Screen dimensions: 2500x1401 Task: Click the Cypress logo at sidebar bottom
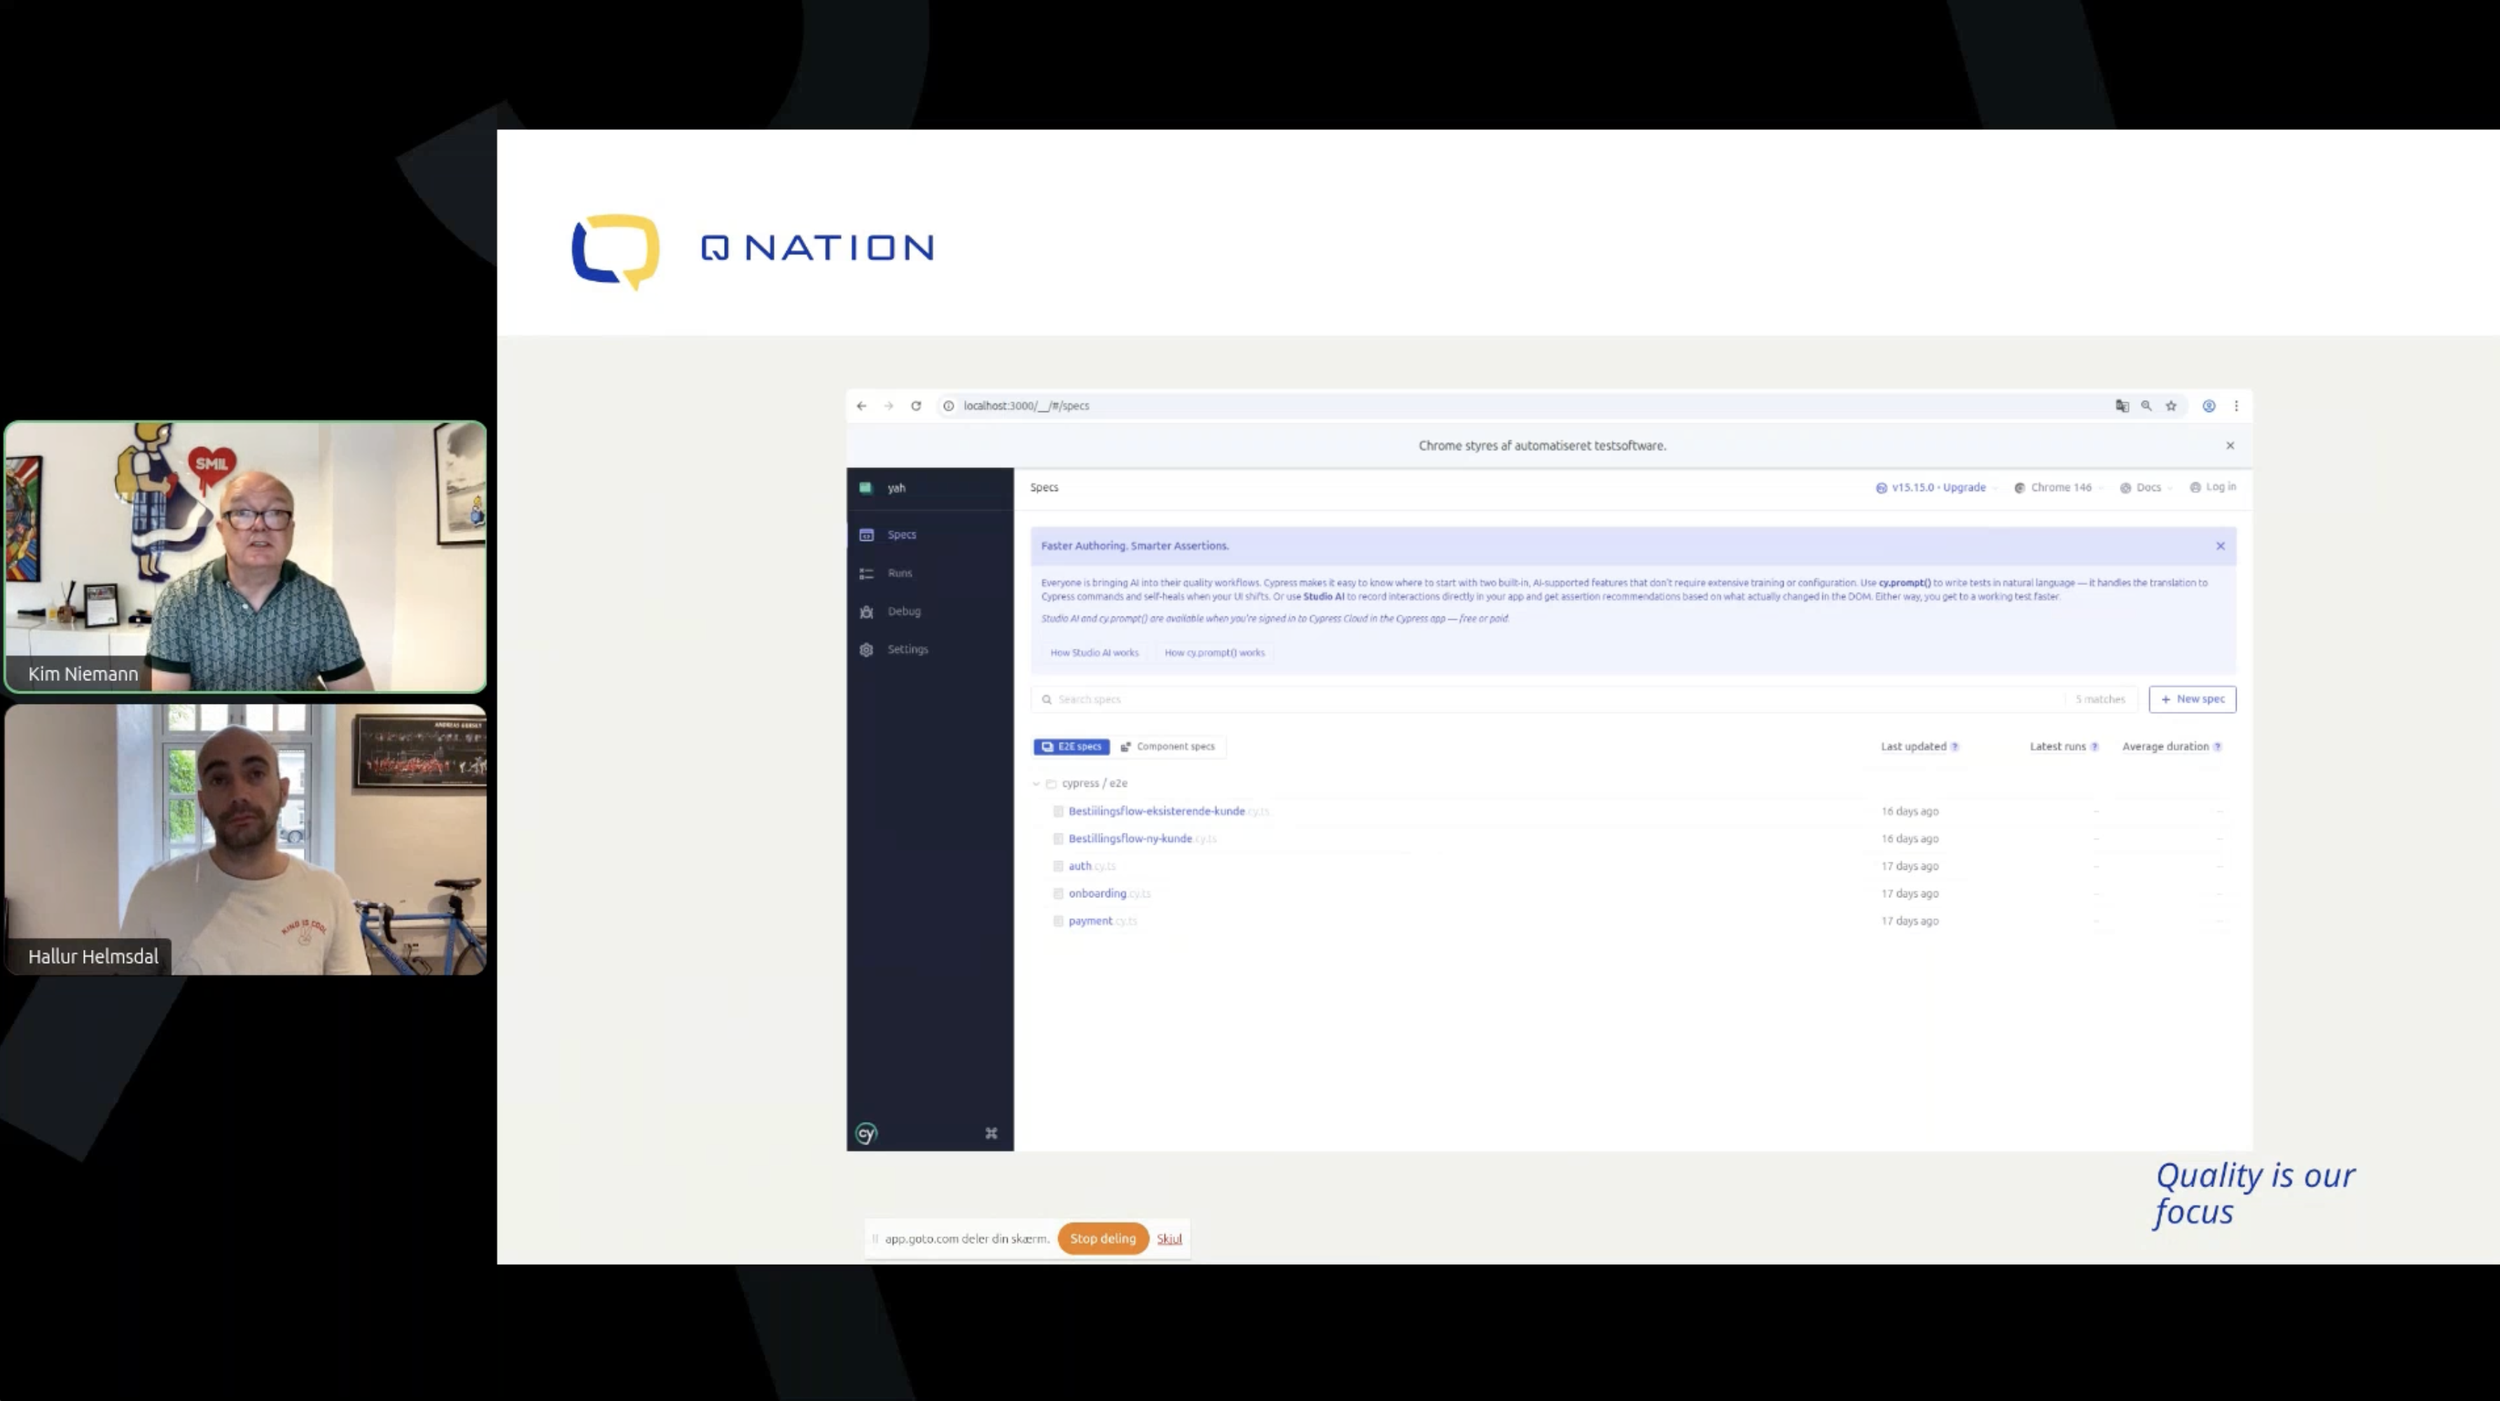coord(866,1133)
